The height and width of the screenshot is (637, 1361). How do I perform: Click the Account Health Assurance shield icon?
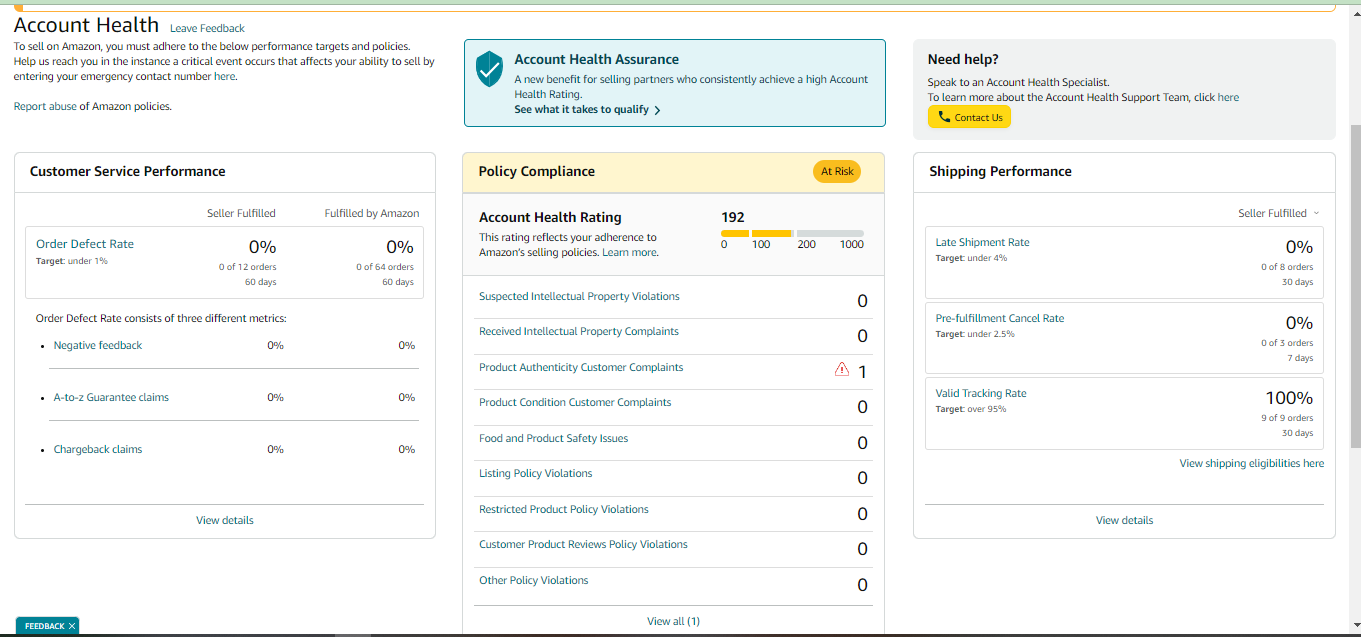[x=489, y=69]
